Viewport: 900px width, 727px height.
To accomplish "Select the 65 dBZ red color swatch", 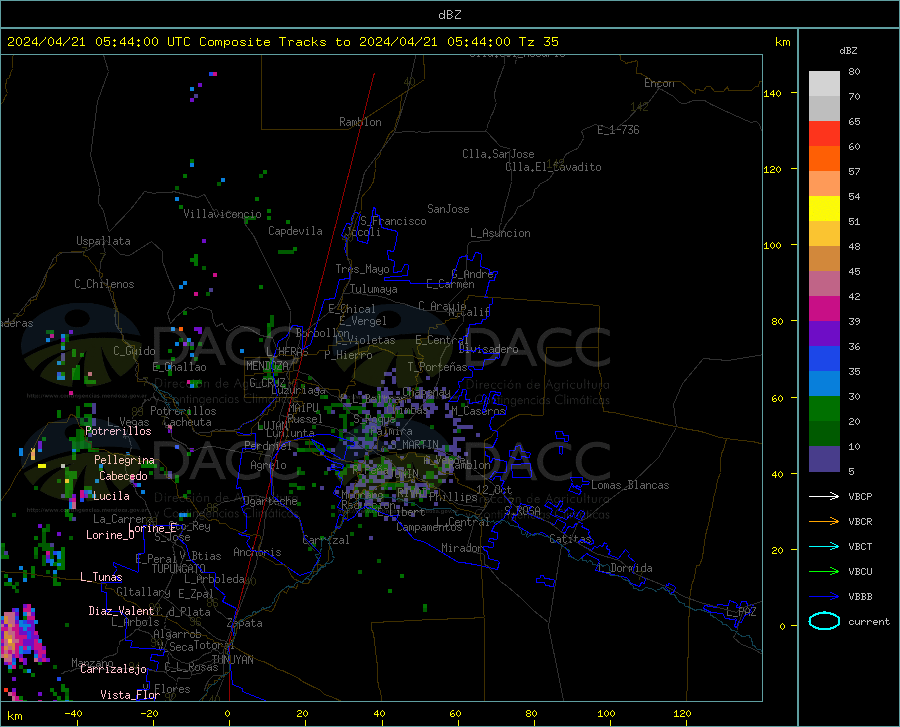I will pos(824,133).
